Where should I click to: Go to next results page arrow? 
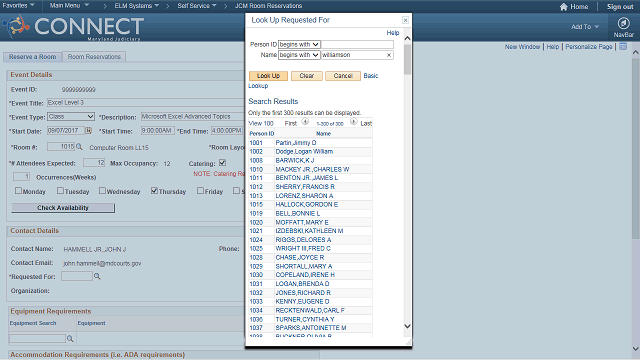point(353,122)
